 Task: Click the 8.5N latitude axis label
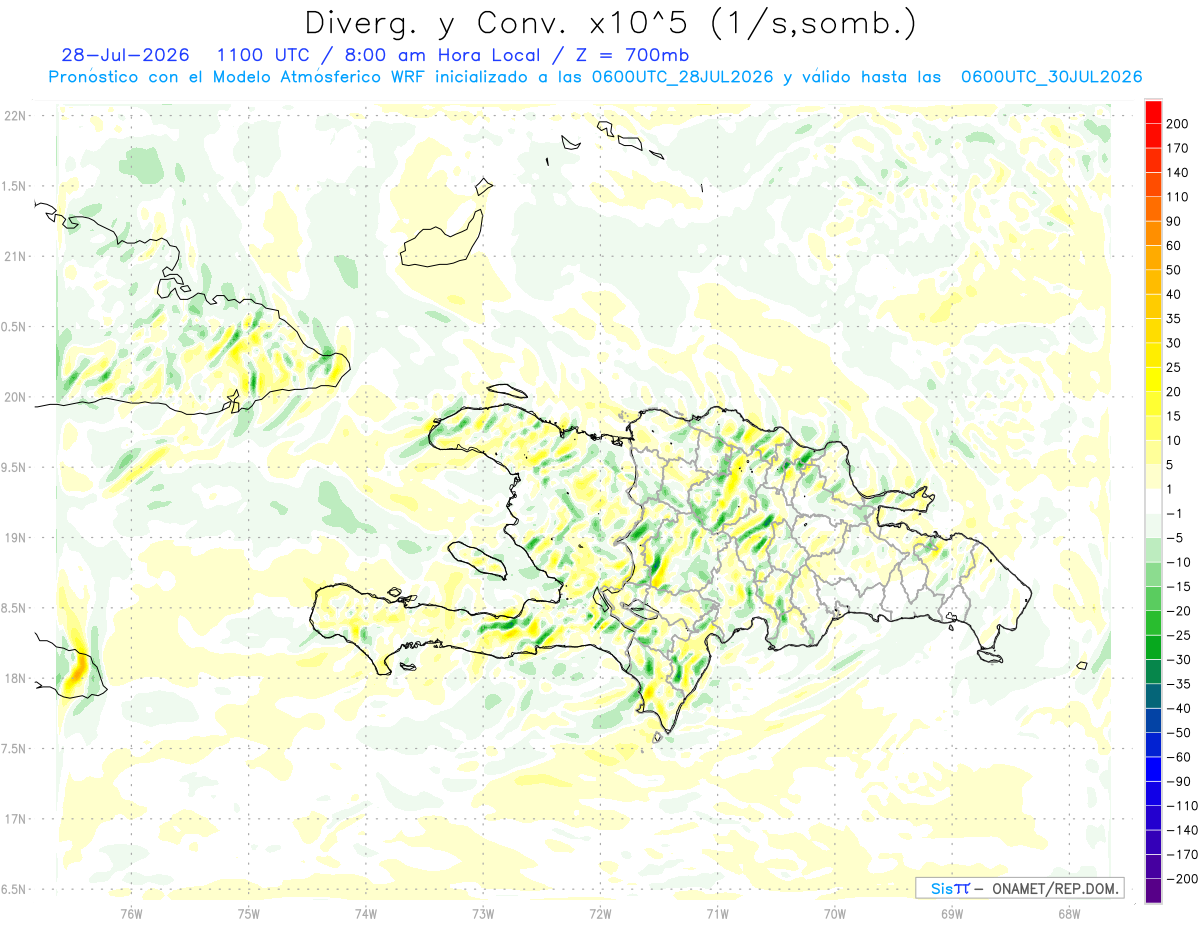15,608
